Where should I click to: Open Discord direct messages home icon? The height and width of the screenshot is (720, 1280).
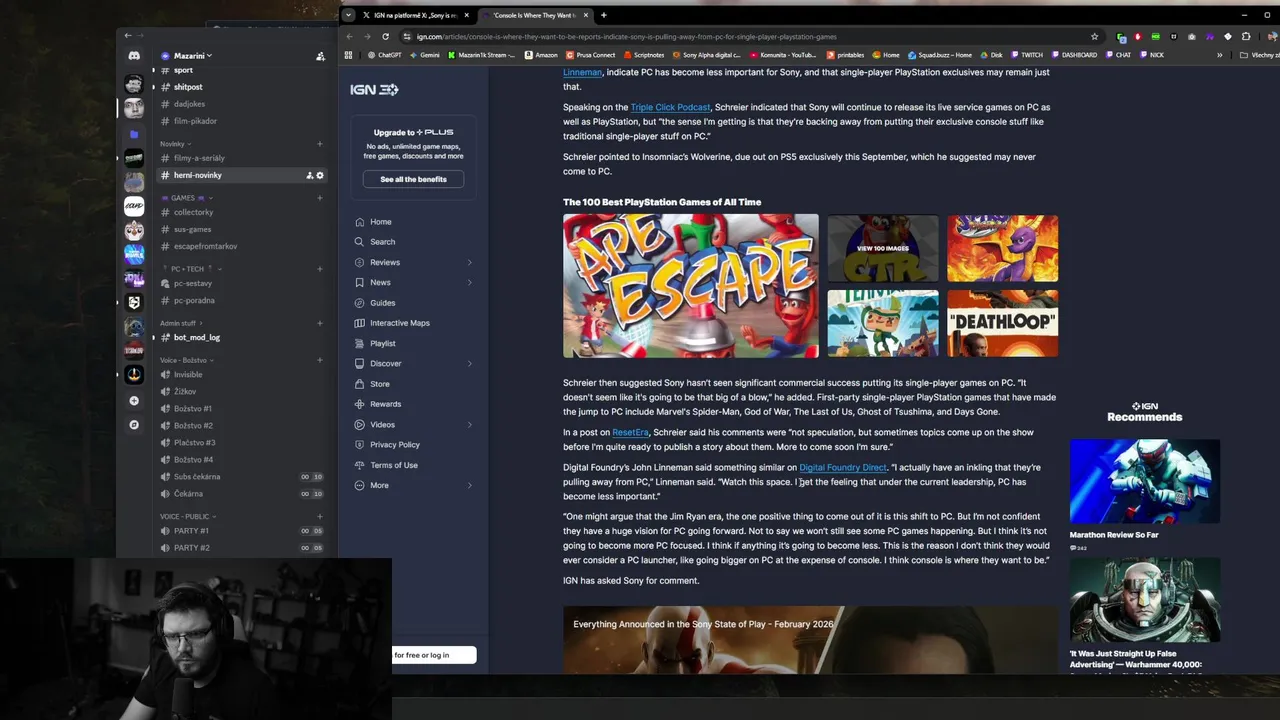click(134, 56)
